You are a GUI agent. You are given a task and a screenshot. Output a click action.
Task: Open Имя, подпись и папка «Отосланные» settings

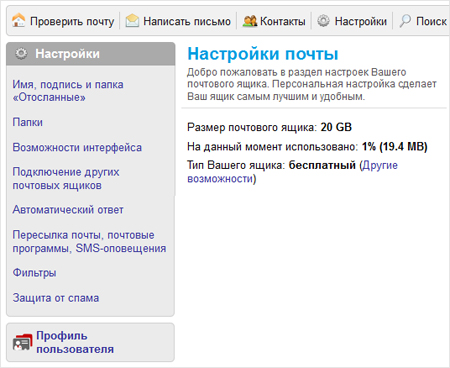(68, 91)
